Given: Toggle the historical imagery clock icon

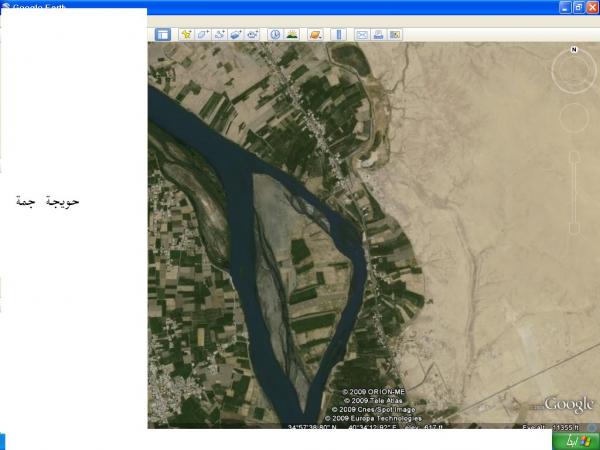Looking at the screenshot, I should tap(275, 34).
